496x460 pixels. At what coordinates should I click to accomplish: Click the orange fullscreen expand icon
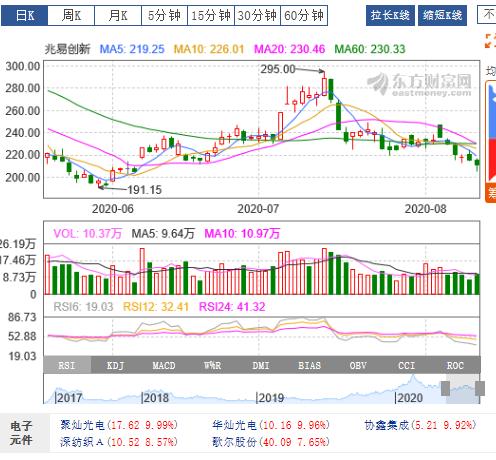tap(490, 41)
